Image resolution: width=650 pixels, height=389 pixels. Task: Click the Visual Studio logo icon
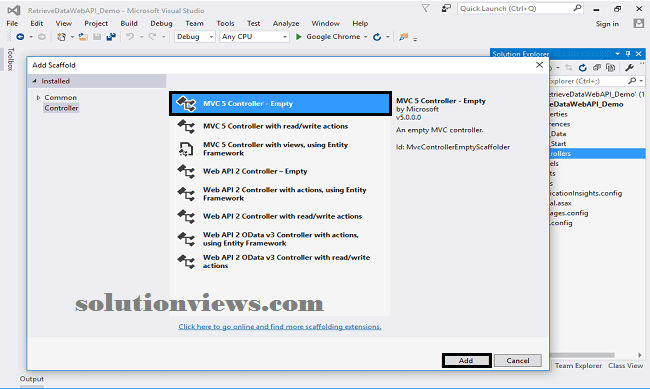pos(14,10)
